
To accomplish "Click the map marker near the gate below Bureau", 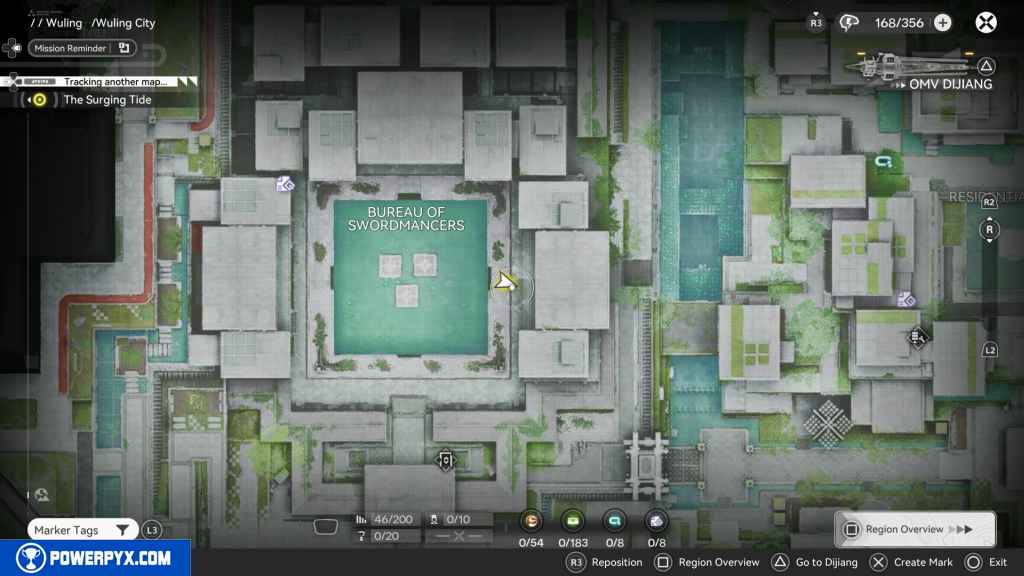I will pyautogui.click(x=445, y=460).
